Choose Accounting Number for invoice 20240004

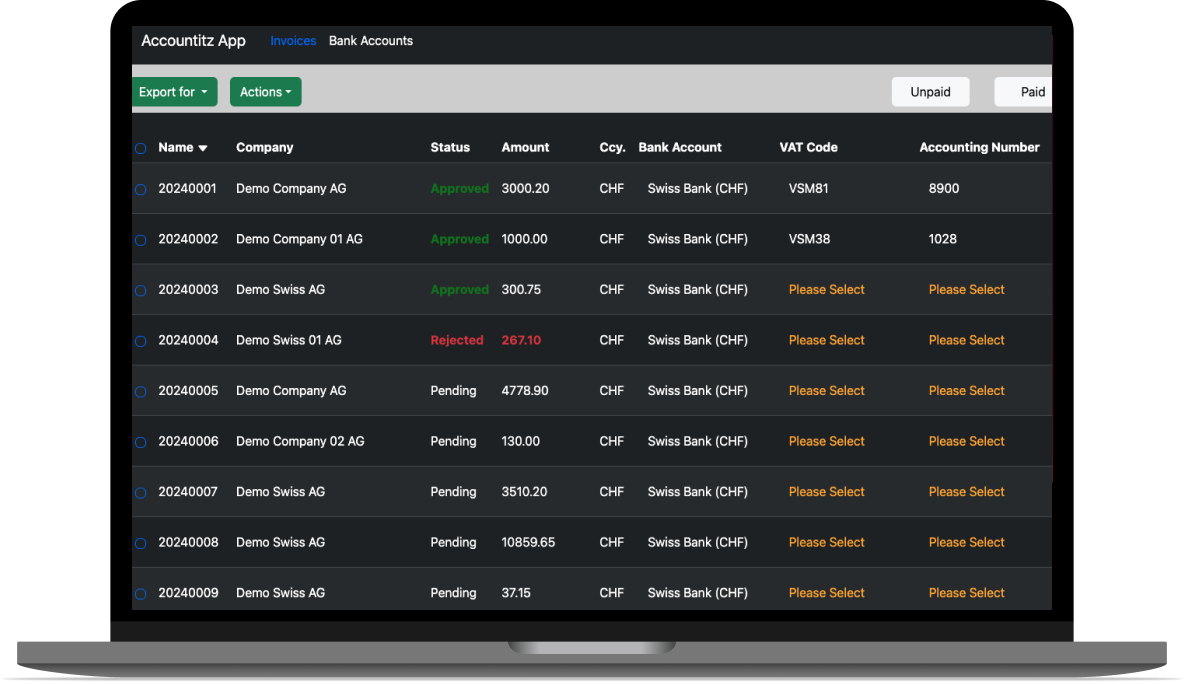click(x=967, y=340)
